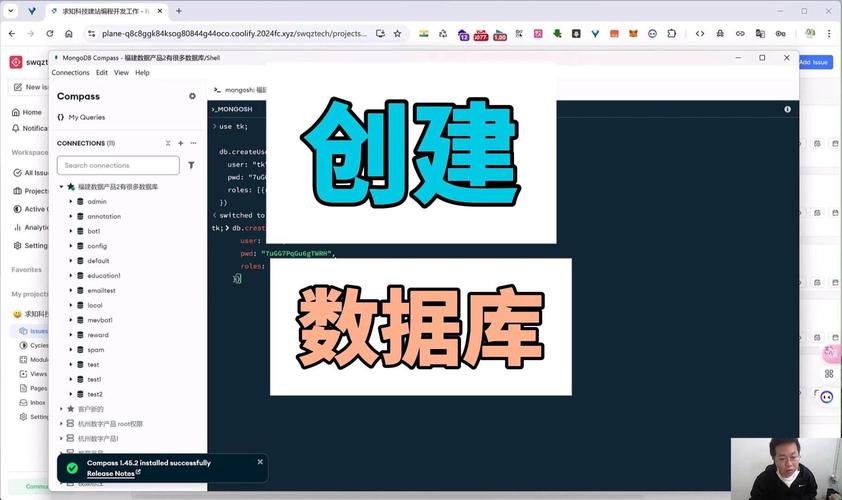The height and width of the screenshot is (500, 842).
Task: Click favorite star of 福建数据产品2 connection
Action: pos(70,187)
